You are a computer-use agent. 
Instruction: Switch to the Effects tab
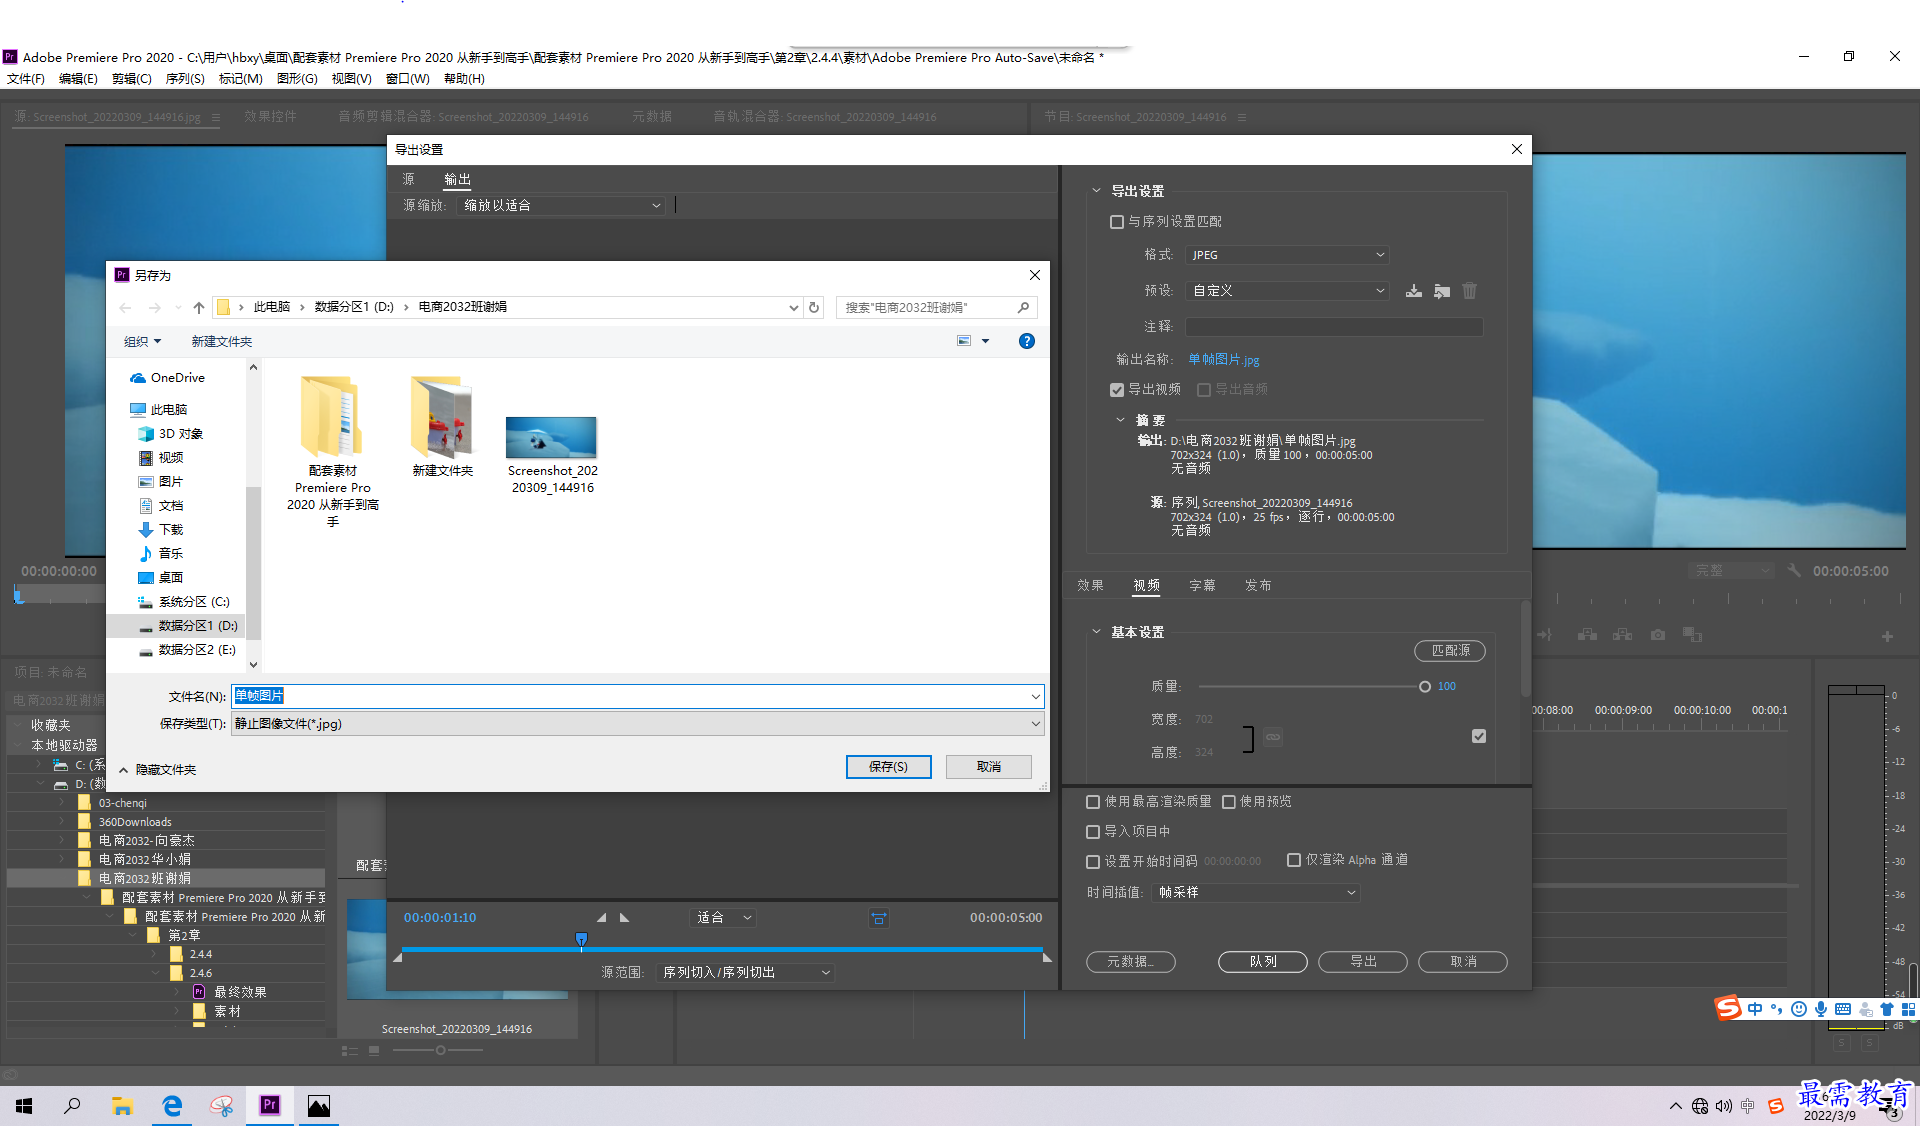[x=1090, y=585]
